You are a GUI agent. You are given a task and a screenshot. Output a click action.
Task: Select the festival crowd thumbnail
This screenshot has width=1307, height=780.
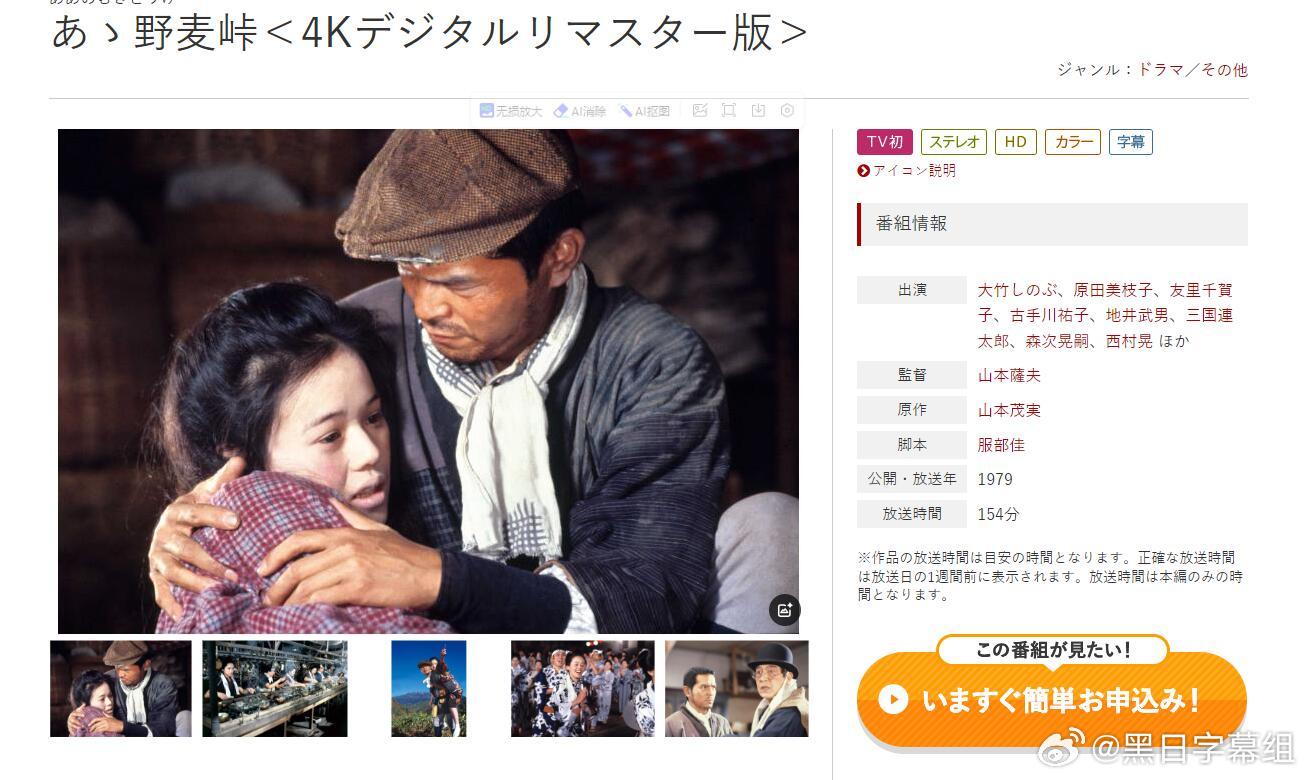[x=583, y=689]
